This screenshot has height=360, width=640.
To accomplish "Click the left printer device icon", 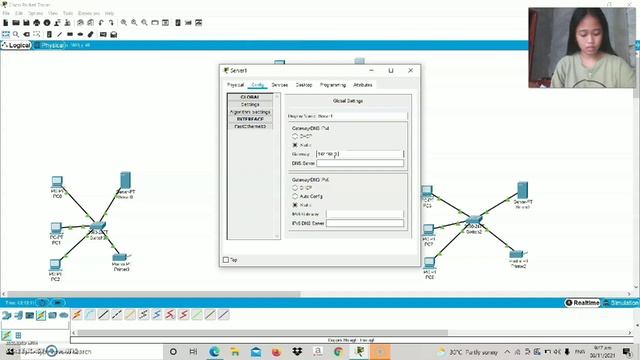I will click(120, 258).
